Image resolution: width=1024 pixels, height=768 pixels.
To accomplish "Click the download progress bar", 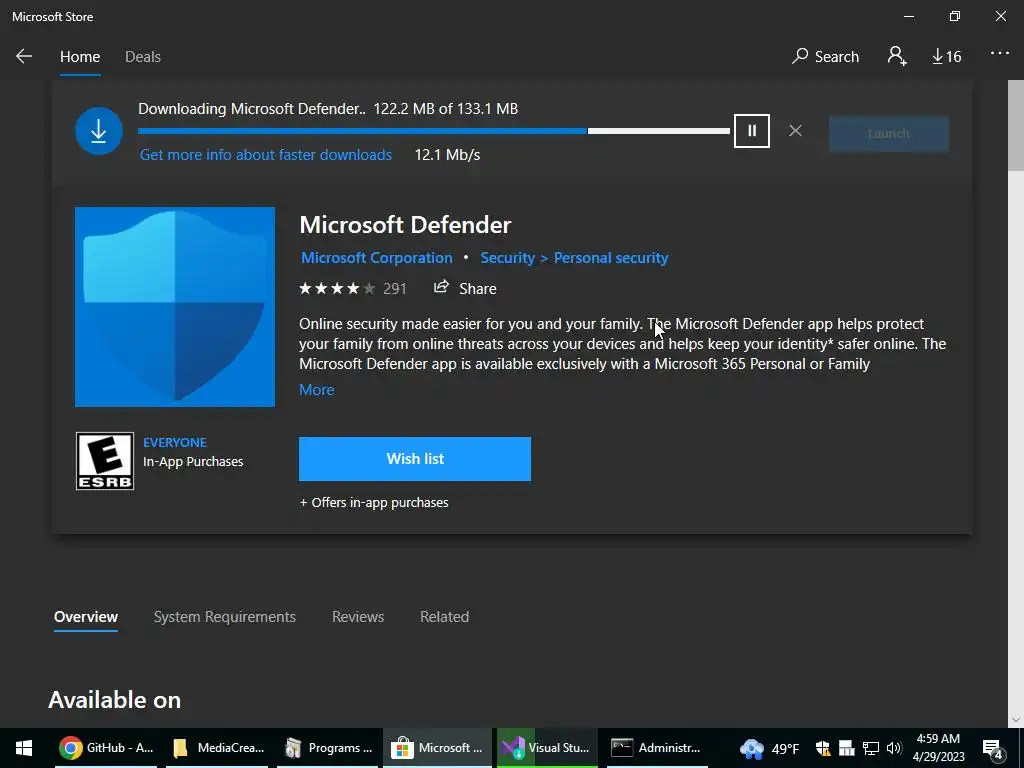I will pos(434,131).
